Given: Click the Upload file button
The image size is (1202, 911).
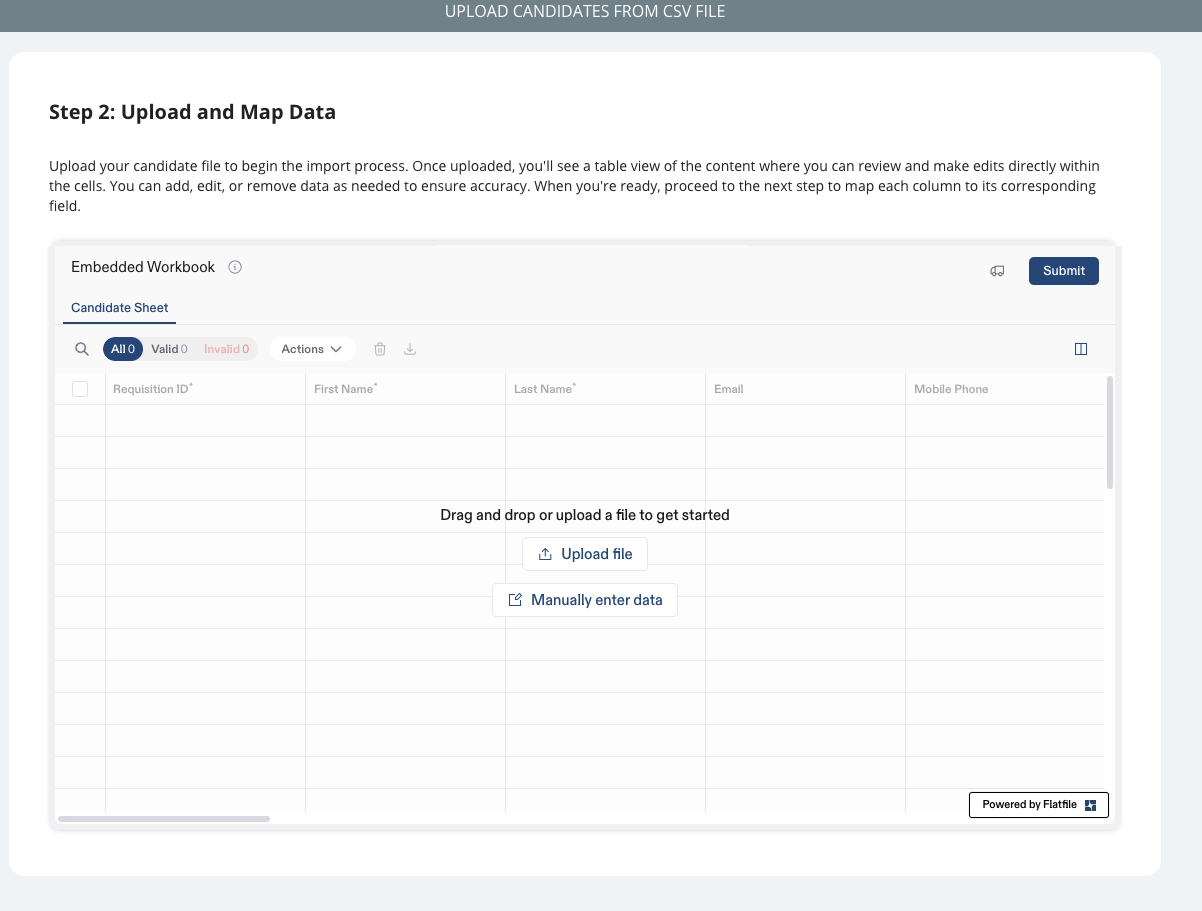Looking at the screenshot, I should pyautogui.click(x=585, y=554).
